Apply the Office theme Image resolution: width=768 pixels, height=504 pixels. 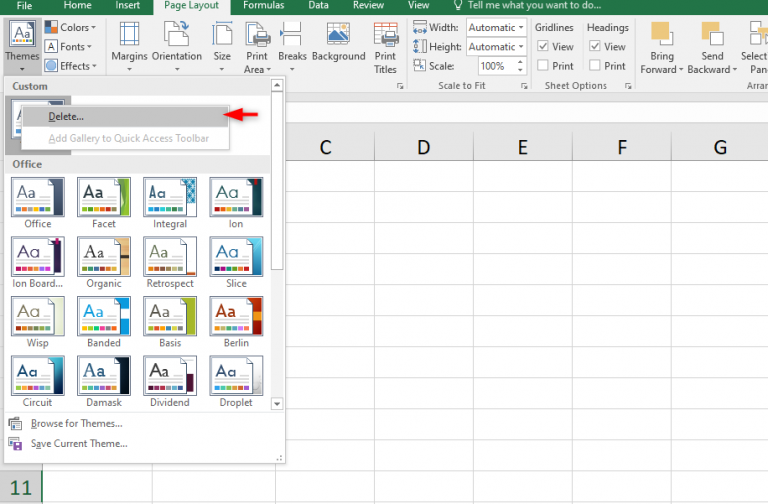pos(38,203)
